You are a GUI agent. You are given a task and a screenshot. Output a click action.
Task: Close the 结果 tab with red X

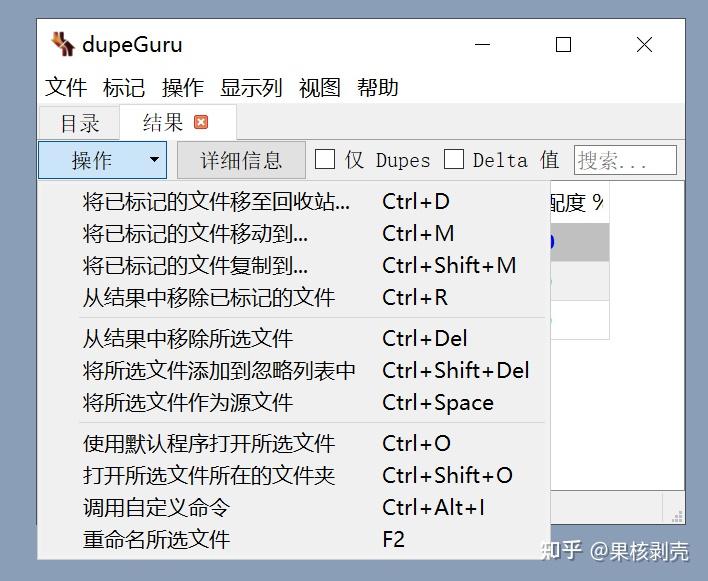201,122
